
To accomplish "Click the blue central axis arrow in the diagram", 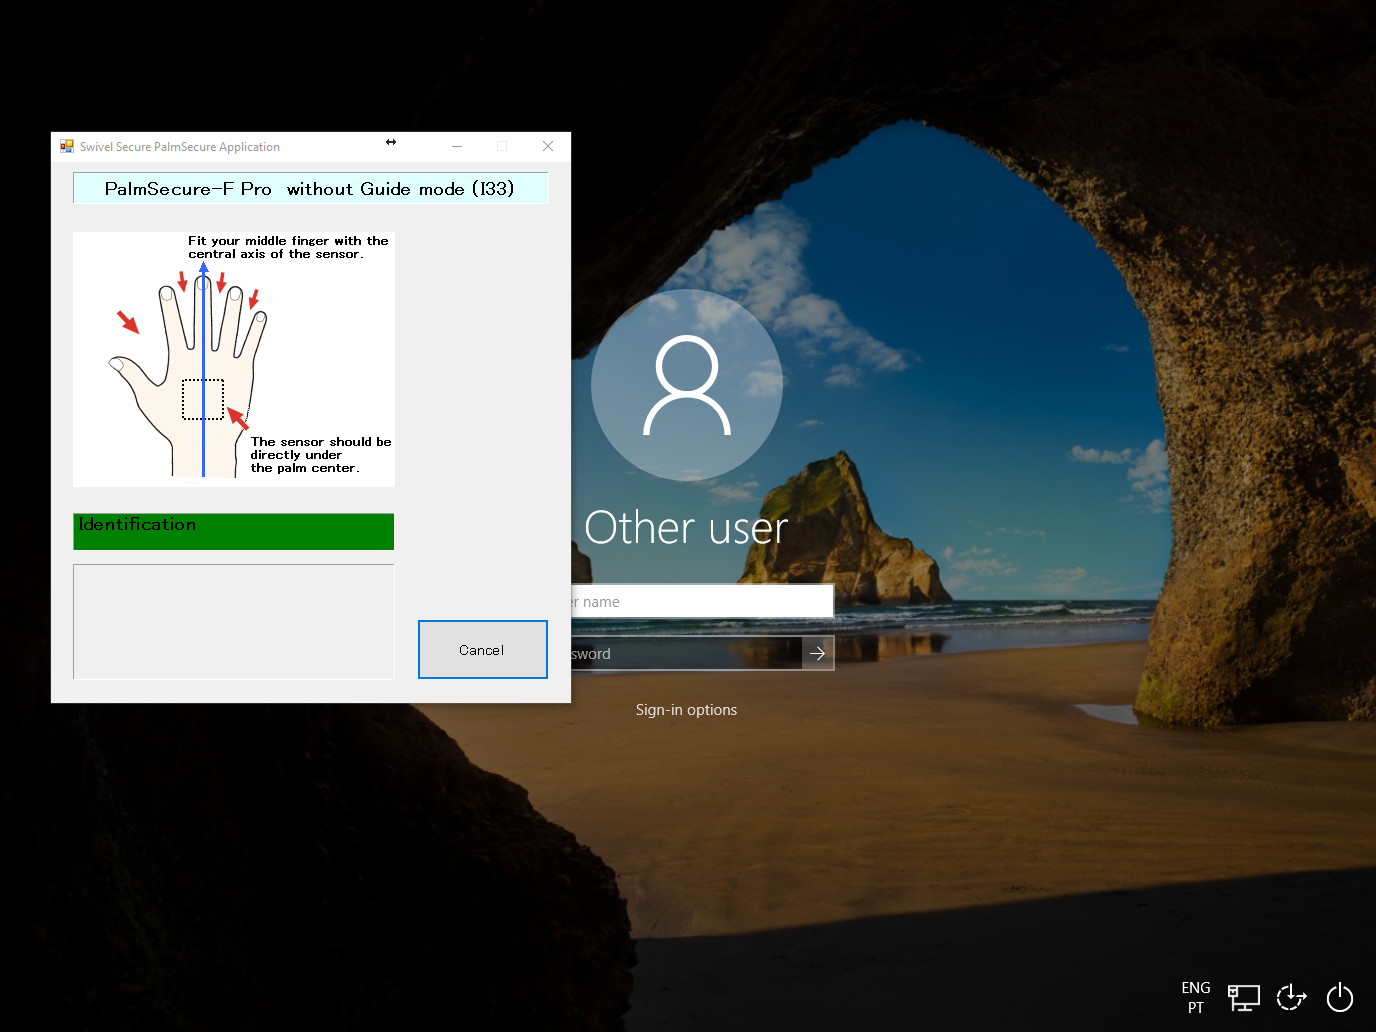I will click(x=204, y=370).
